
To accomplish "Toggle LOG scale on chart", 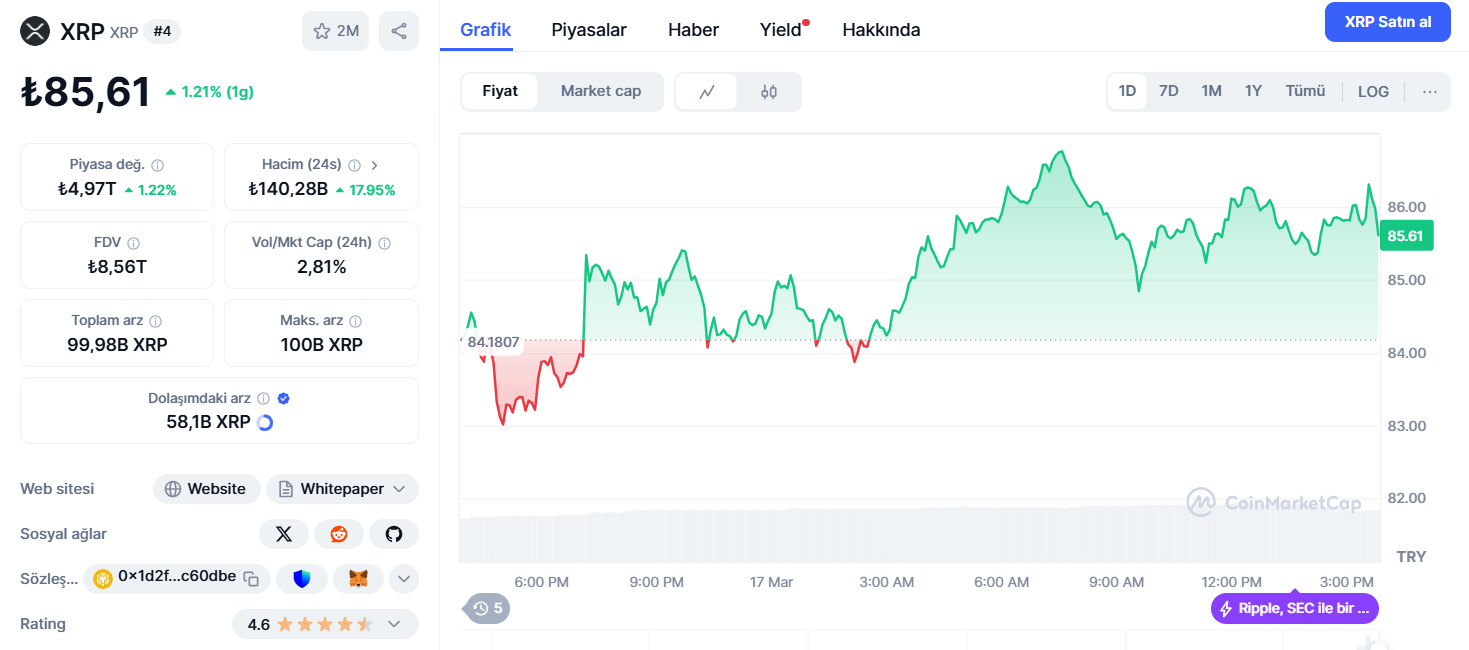I will 1373,91.
